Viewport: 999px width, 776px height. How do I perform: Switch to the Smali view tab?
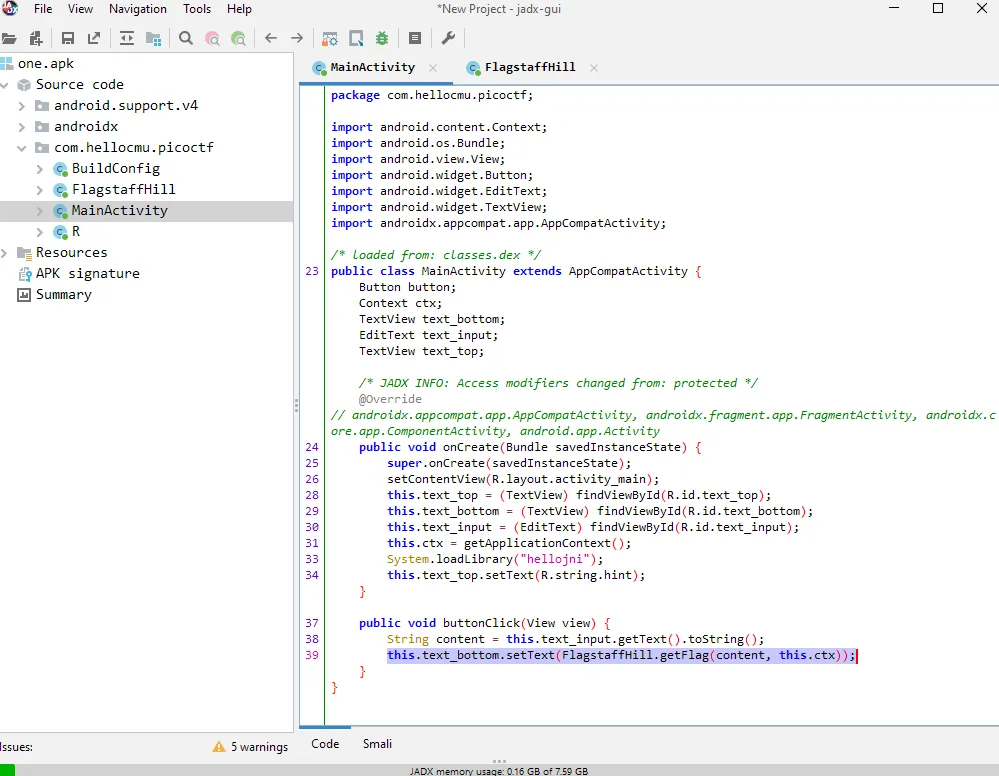coord(377,744)
